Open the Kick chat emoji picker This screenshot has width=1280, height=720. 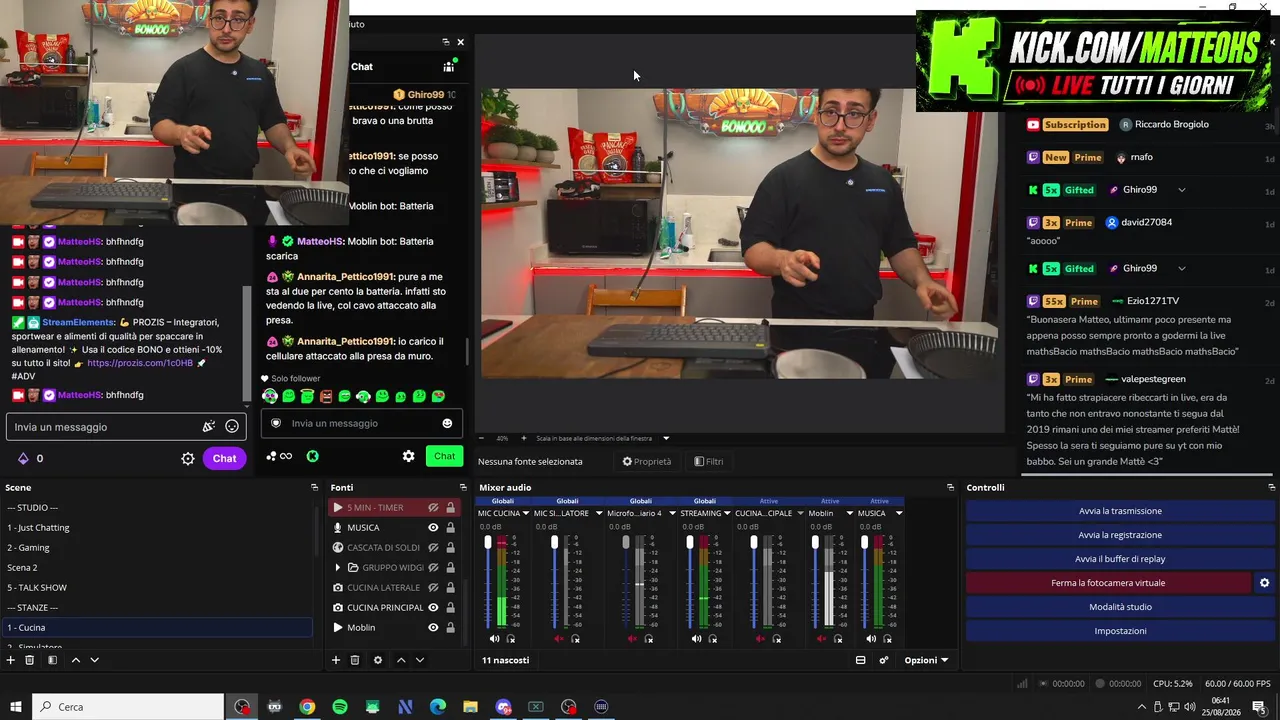point(447,423)
